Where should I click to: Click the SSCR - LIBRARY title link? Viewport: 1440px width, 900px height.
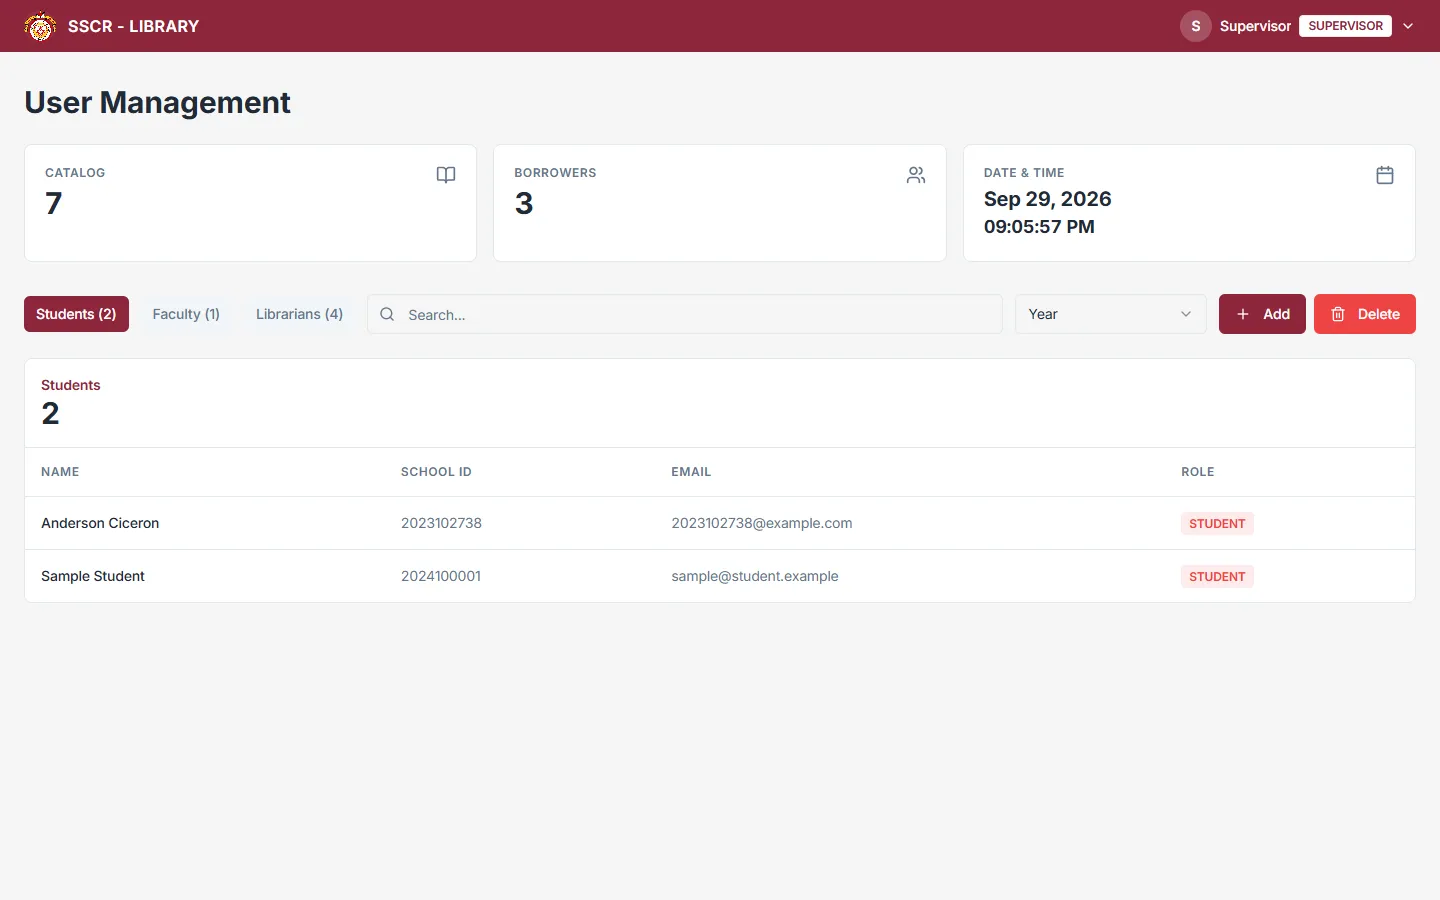tap(133, 26)
